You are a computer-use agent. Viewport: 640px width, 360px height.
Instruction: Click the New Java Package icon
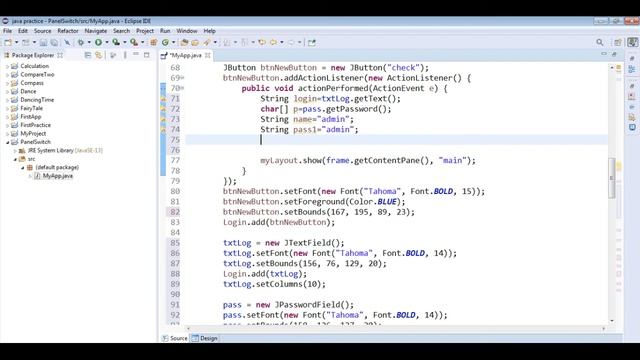pyautogui.click(x=153, y=42)
